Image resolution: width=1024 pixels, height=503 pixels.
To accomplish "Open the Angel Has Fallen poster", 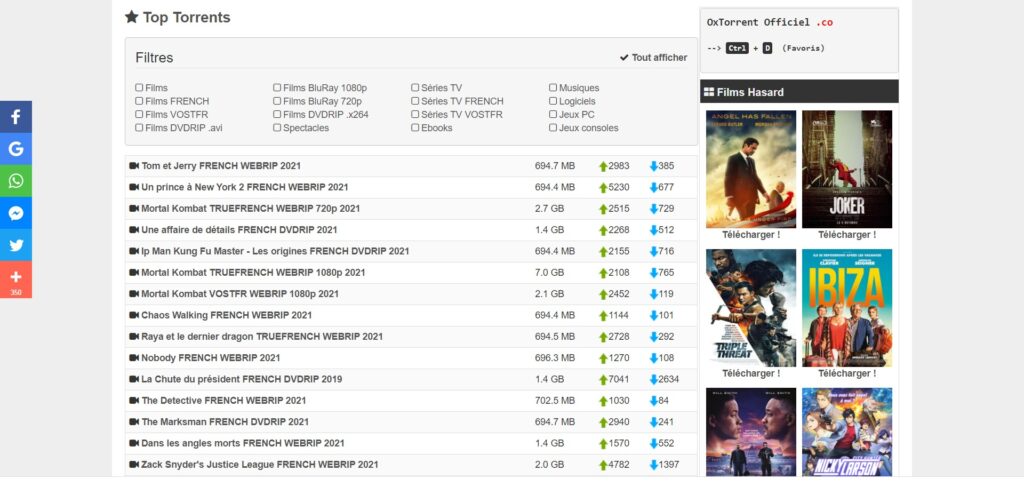I will [751, 169].
